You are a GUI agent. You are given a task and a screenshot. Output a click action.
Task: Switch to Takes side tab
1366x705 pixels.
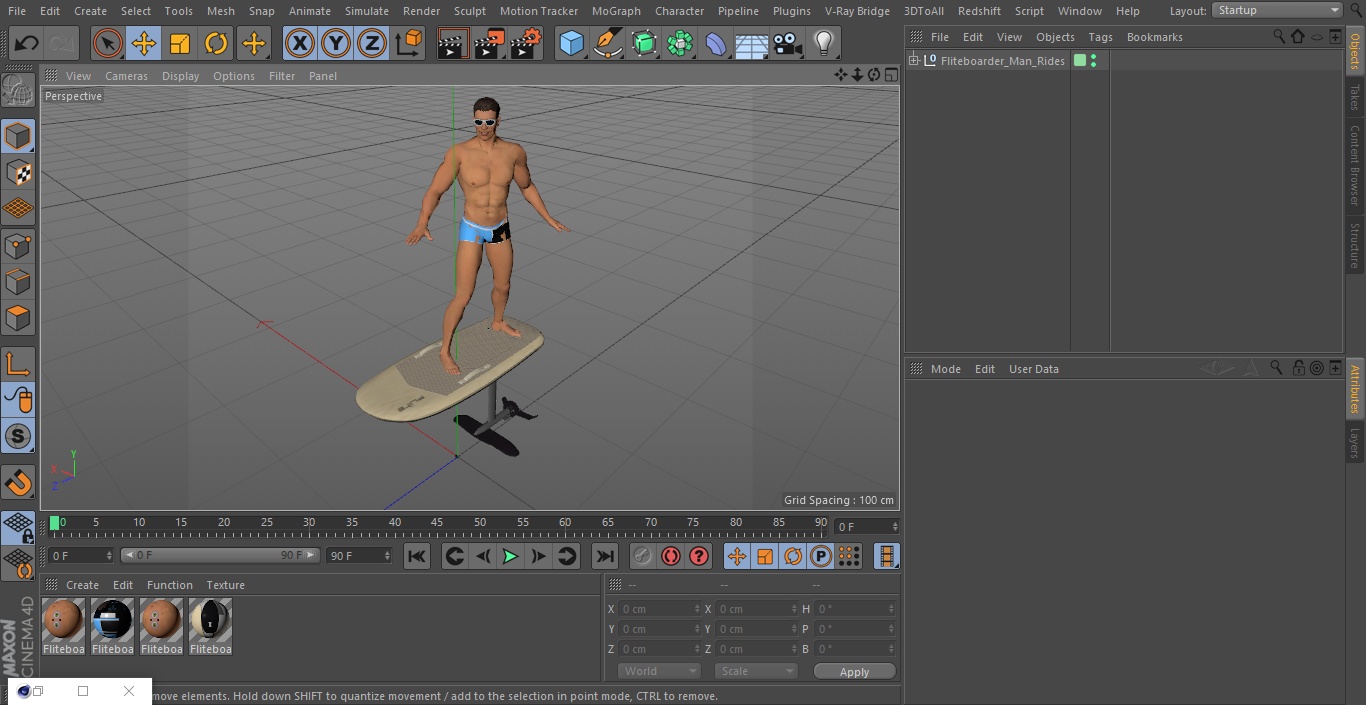tap(1355, 97)
